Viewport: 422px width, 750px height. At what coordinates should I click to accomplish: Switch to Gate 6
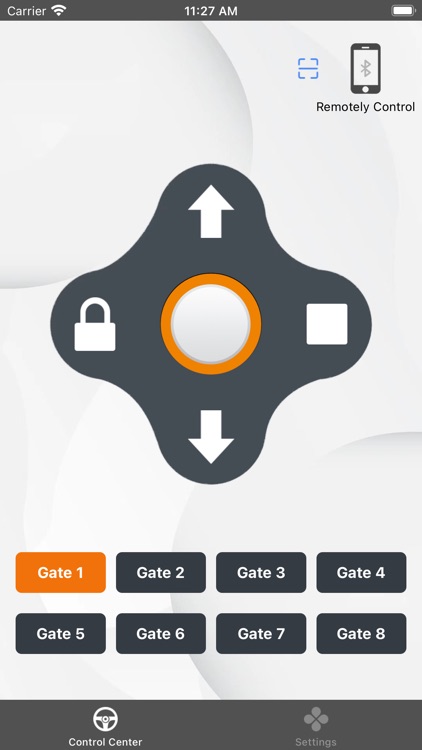click(161, 634)
